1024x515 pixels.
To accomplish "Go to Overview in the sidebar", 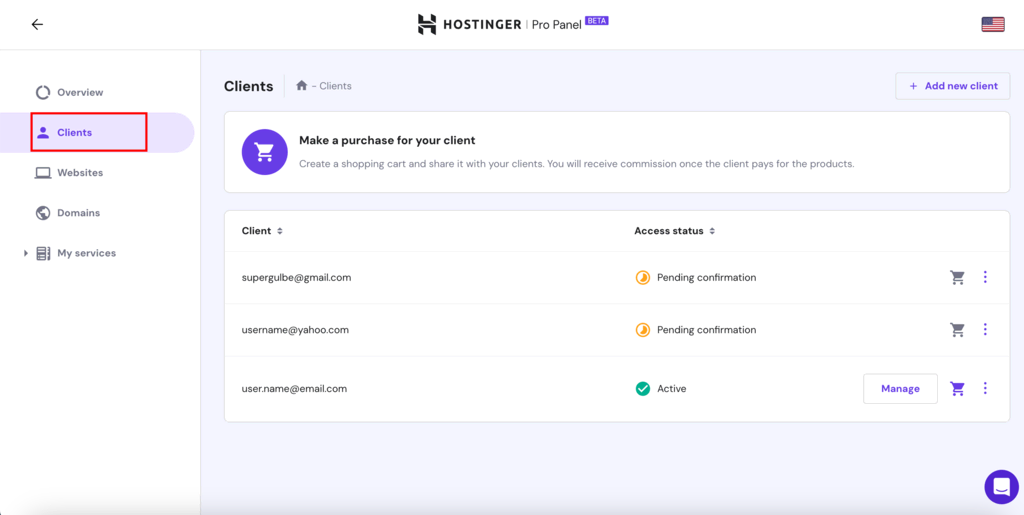I will coord(70,93).
